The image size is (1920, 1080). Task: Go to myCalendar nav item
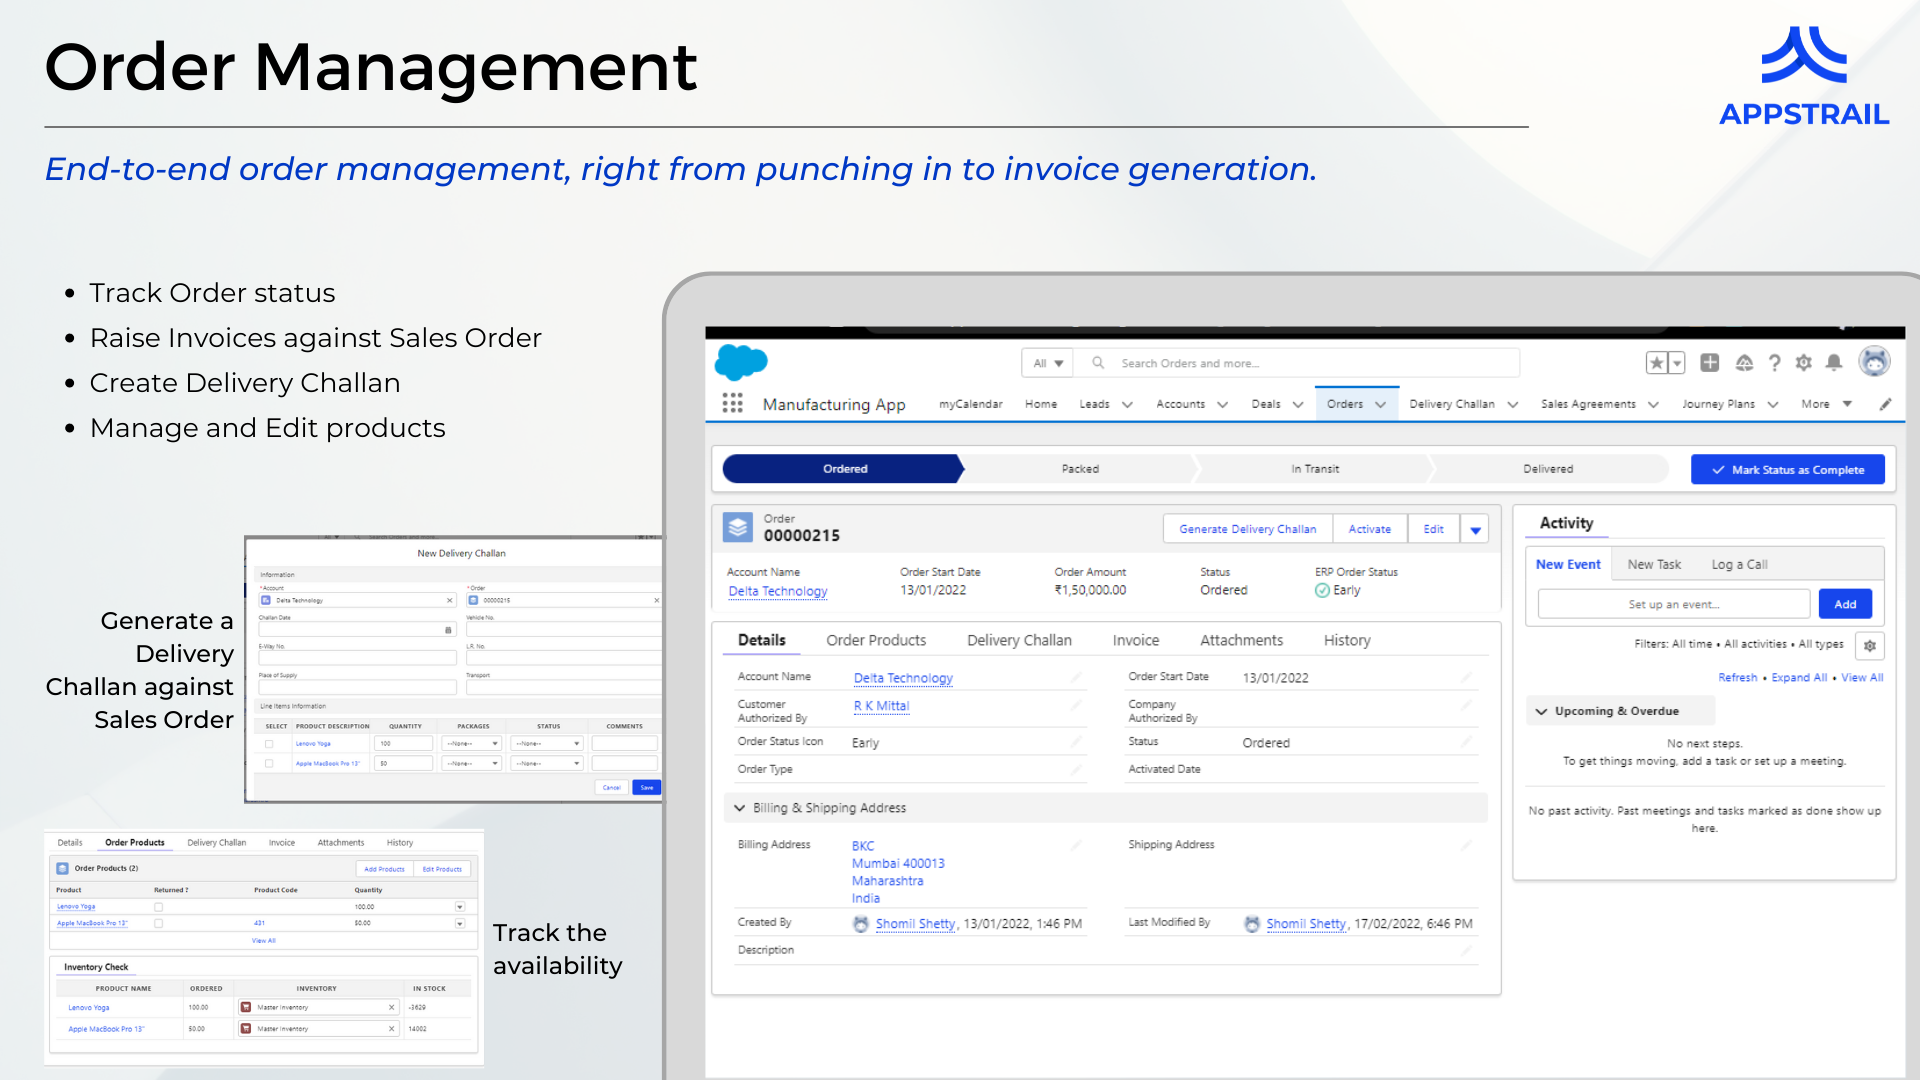[x=970, y=404]
